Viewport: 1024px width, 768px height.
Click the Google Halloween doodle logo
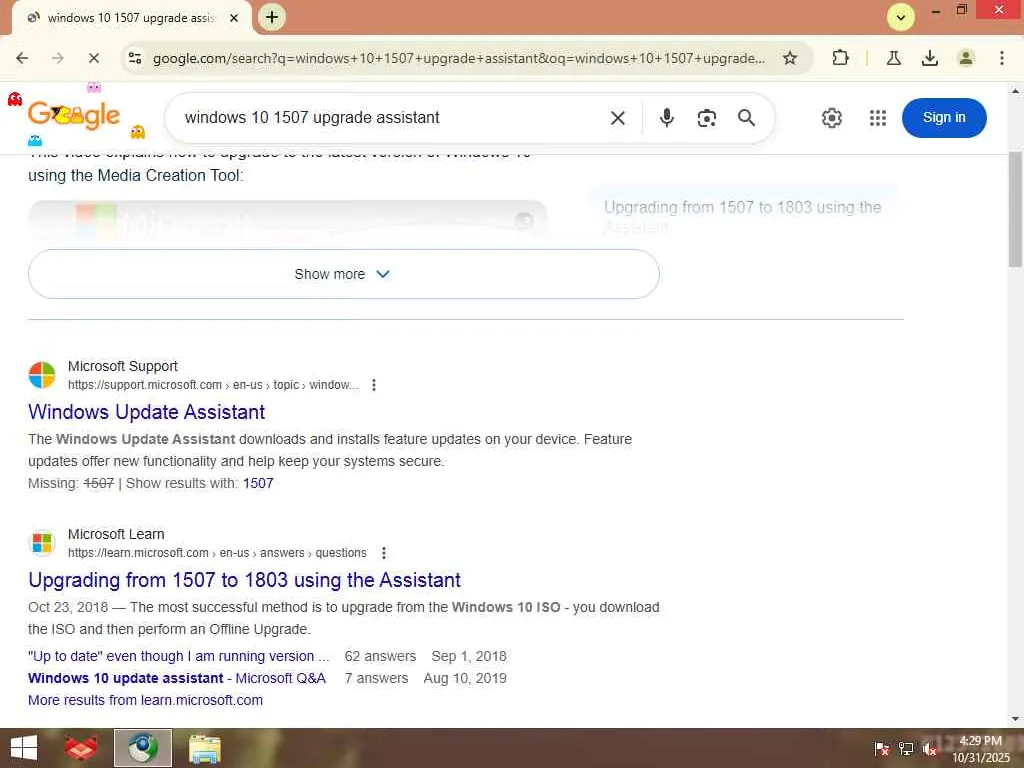pos(74,116)
